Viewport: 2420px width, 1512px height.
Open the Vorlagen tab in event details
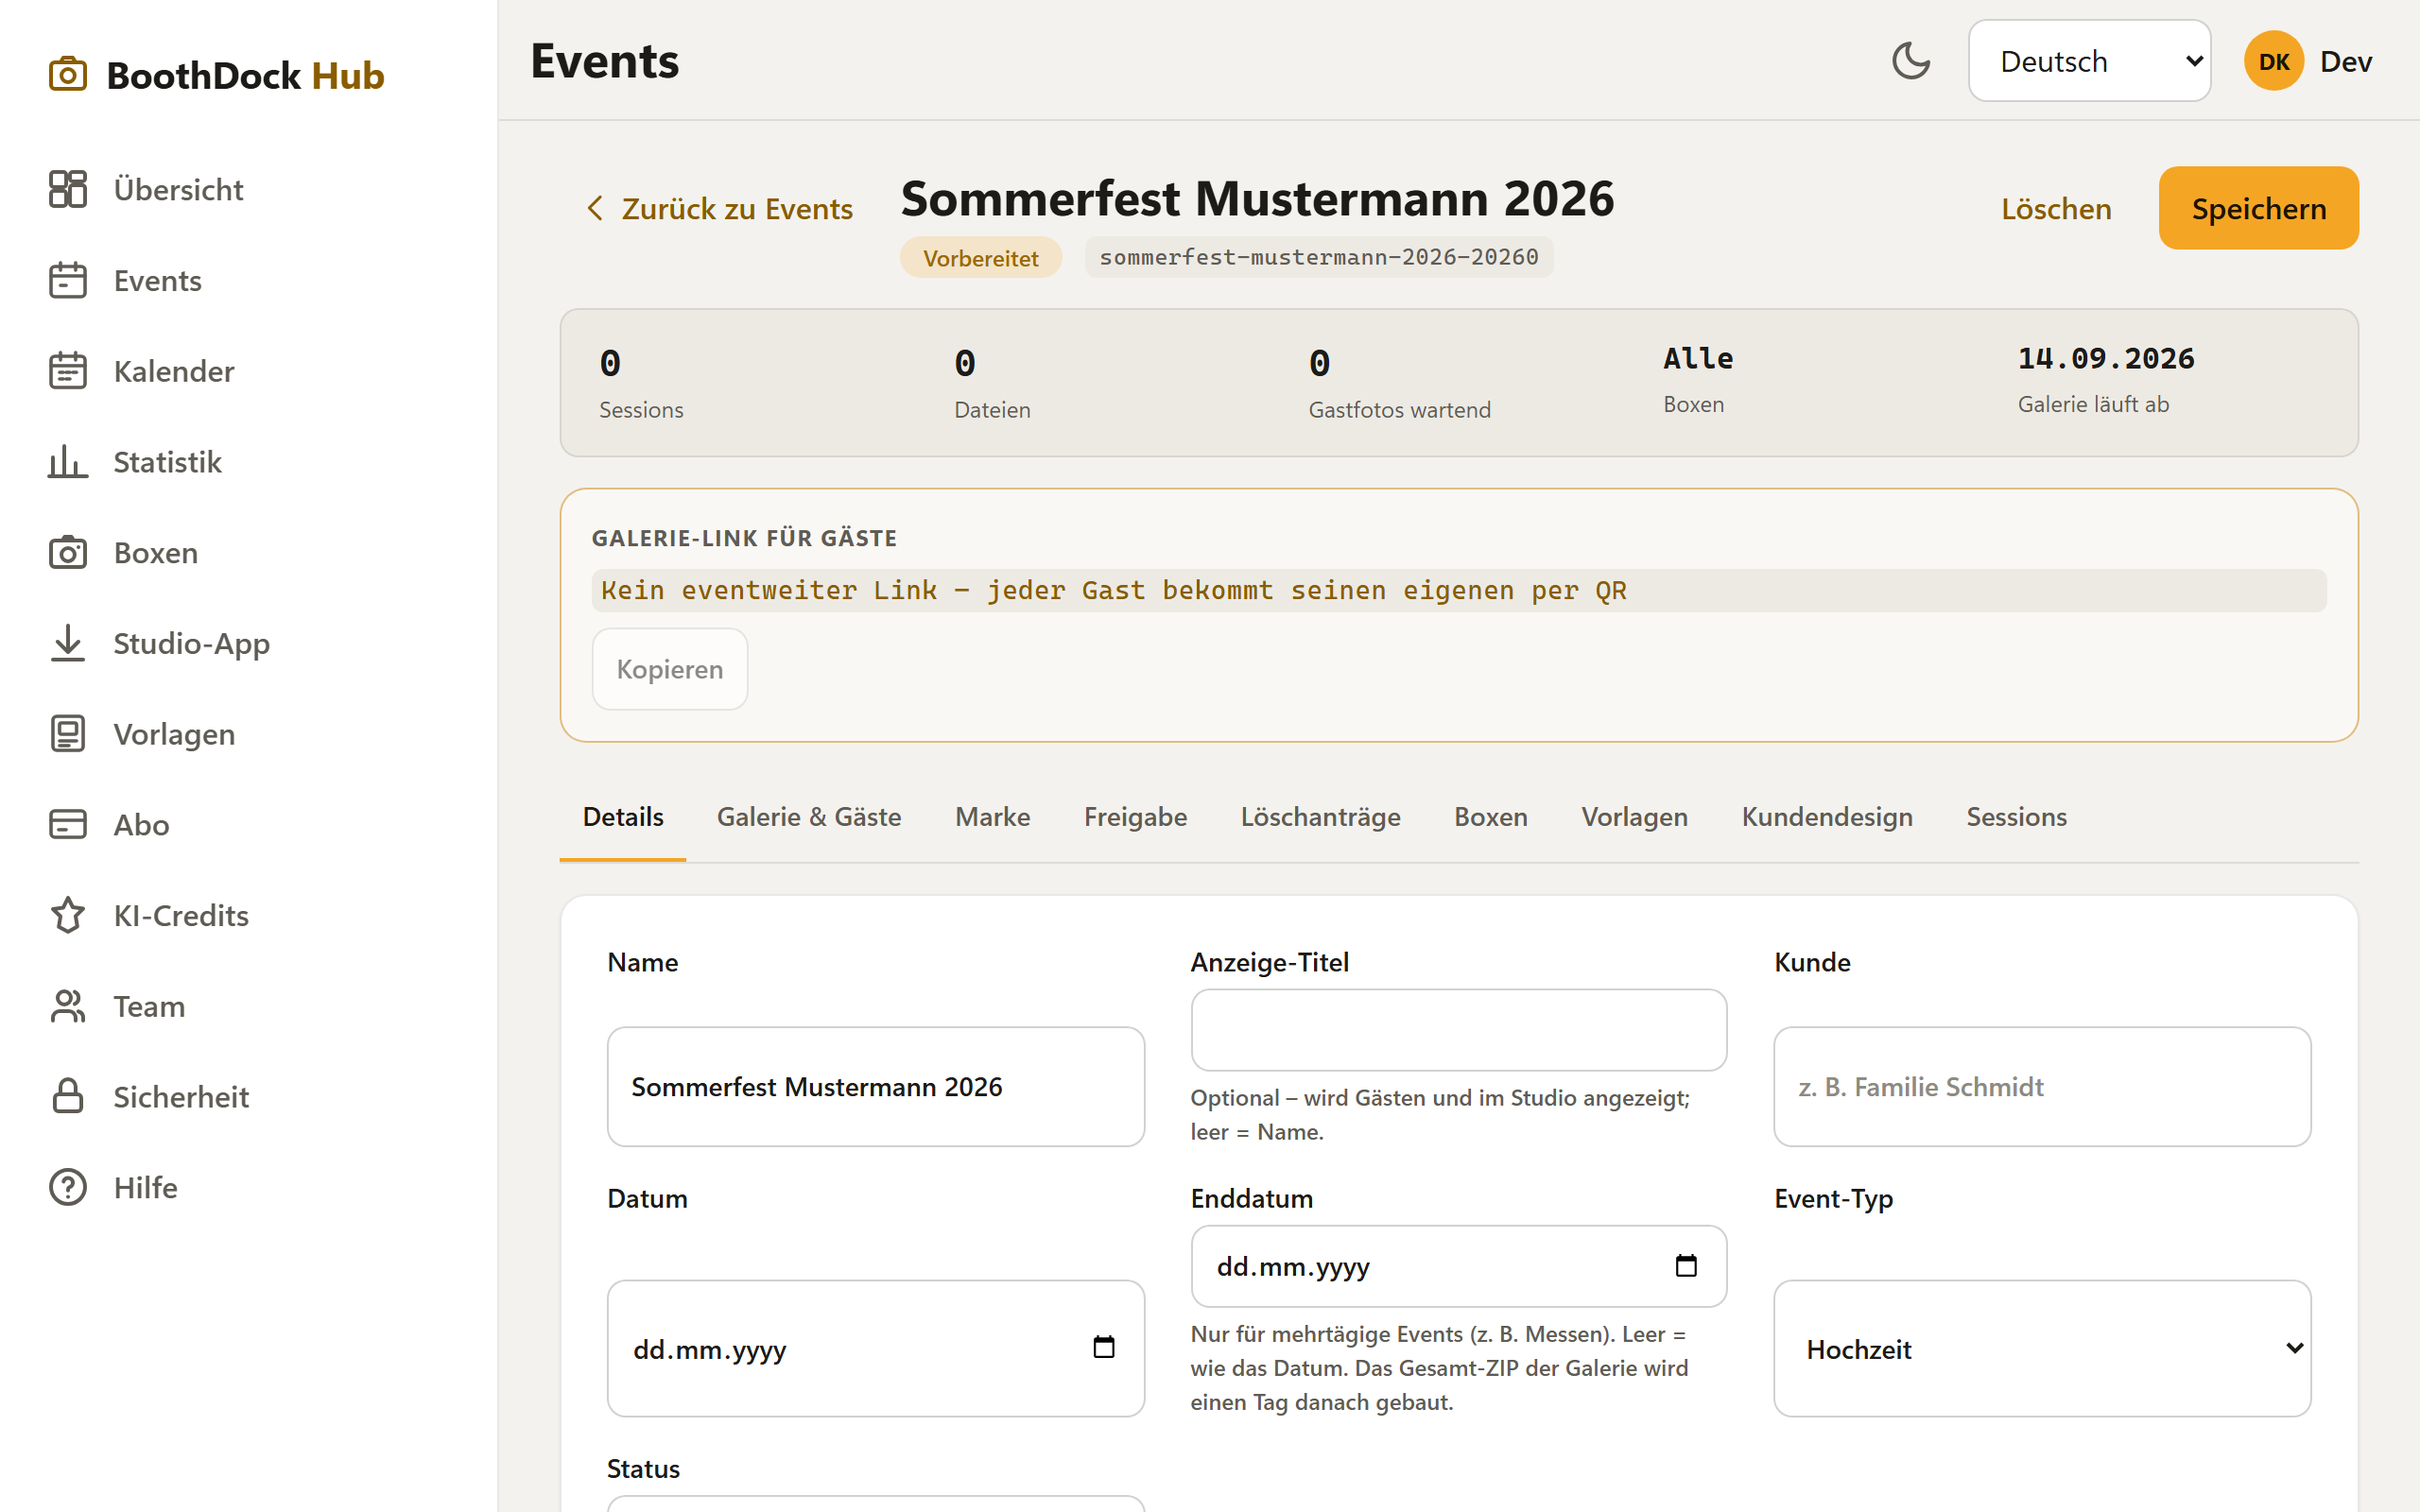coord(1634,817)
